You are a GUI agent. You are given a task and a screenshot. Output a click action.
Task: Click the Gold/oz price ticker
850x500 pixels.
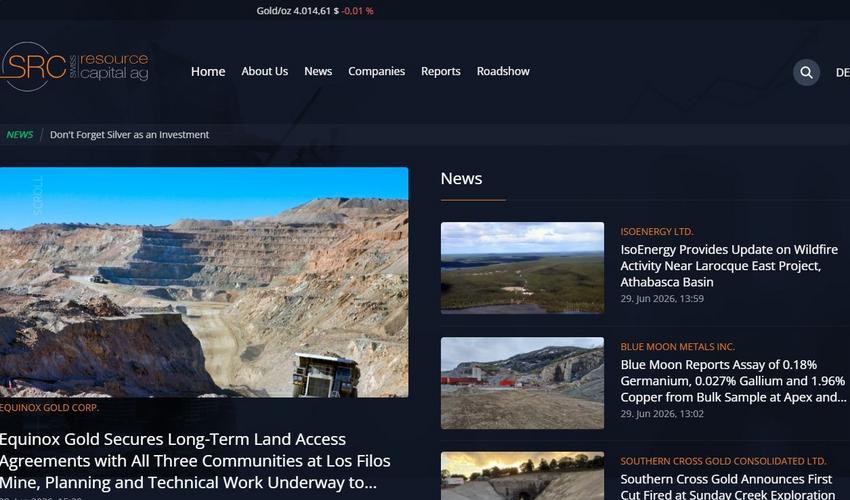click(x=315, y=11)
